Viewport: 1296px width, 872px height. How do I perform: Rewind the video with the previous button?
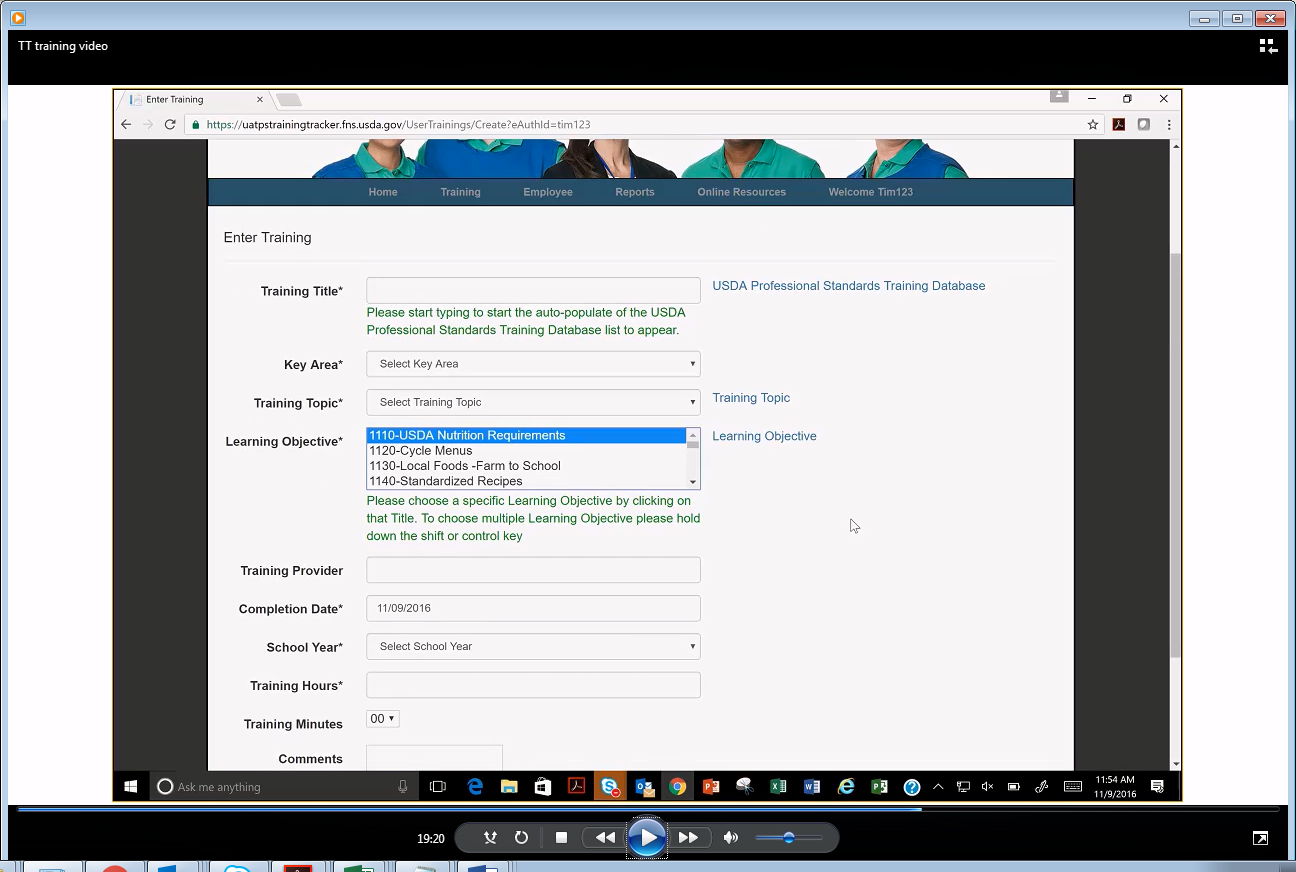[605, 838]
